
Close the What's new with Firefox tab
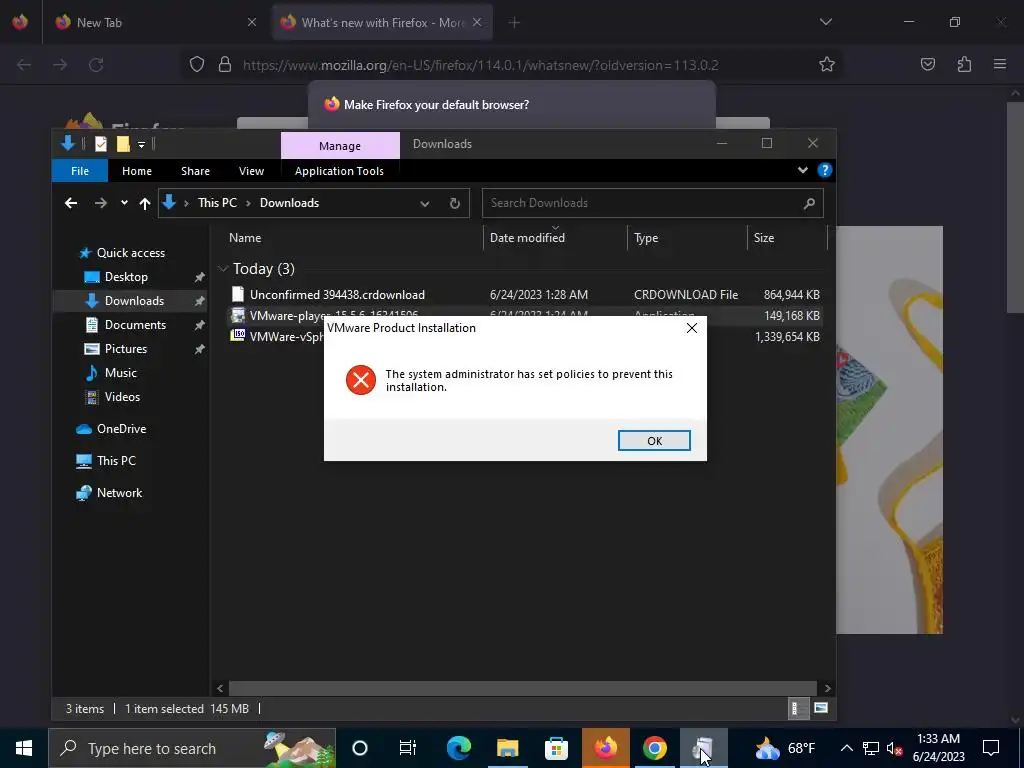click(477, 22)
